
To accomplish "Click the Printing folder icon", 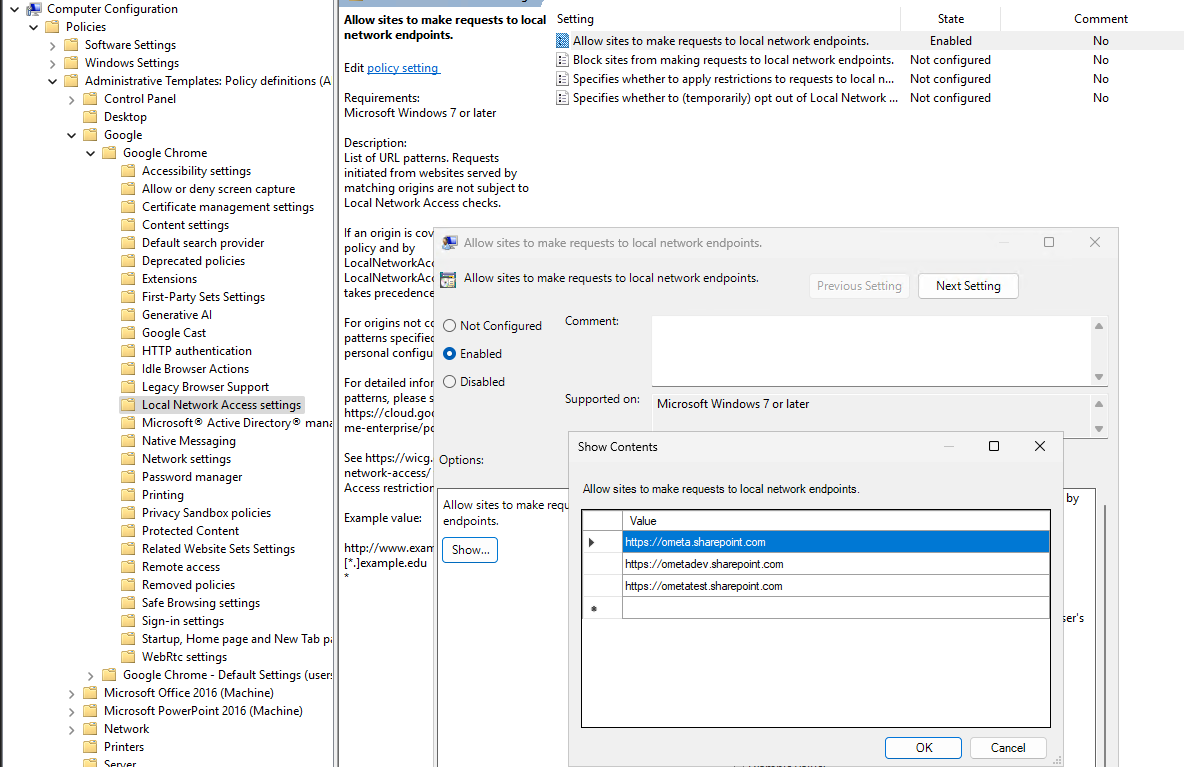I will pyautogui.click(x=128, y=495).
